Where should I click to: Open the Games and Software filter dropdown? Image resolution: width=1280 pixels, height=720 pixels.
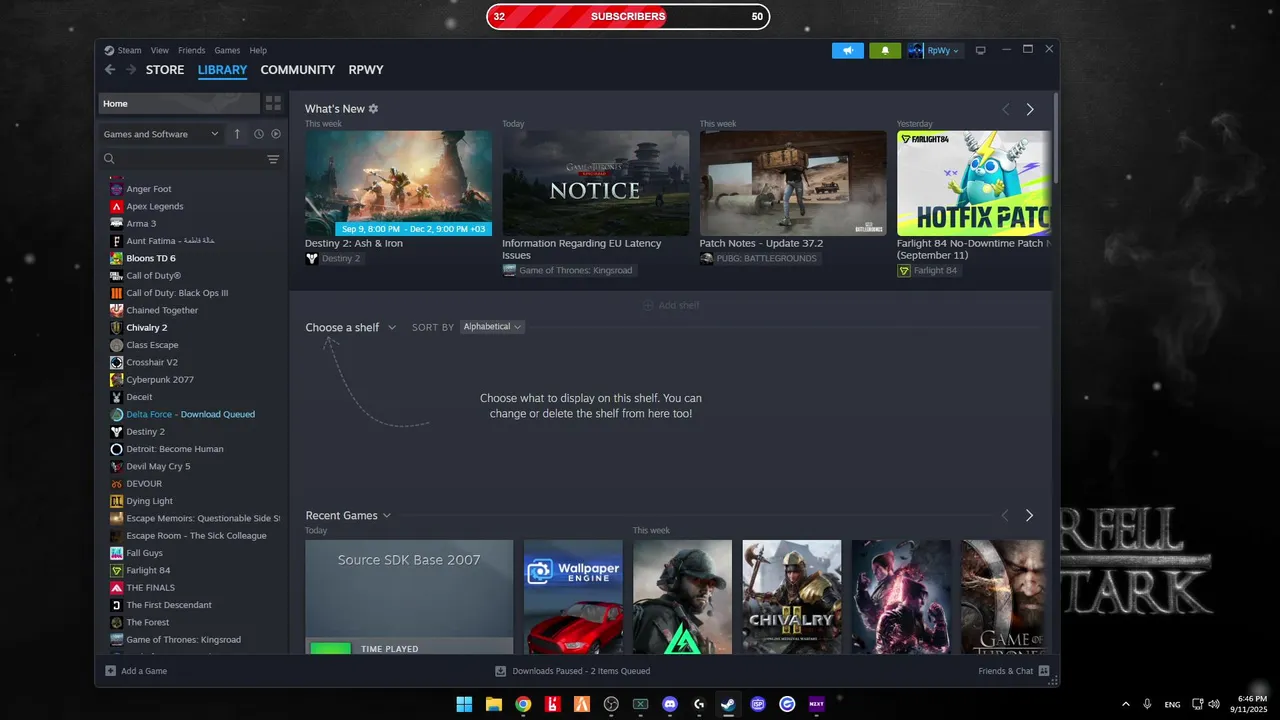(x=161, y=134)
